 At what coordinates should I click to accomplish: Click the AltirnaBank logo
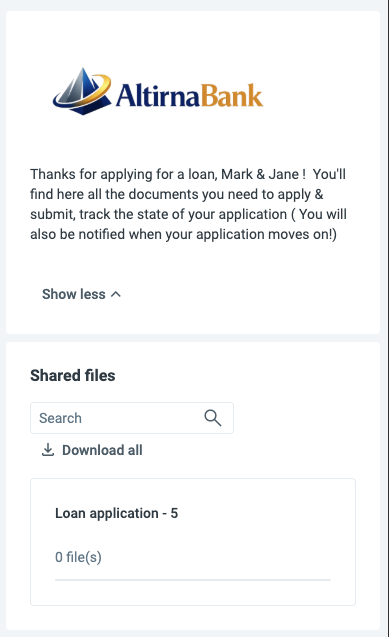(158, 91)
